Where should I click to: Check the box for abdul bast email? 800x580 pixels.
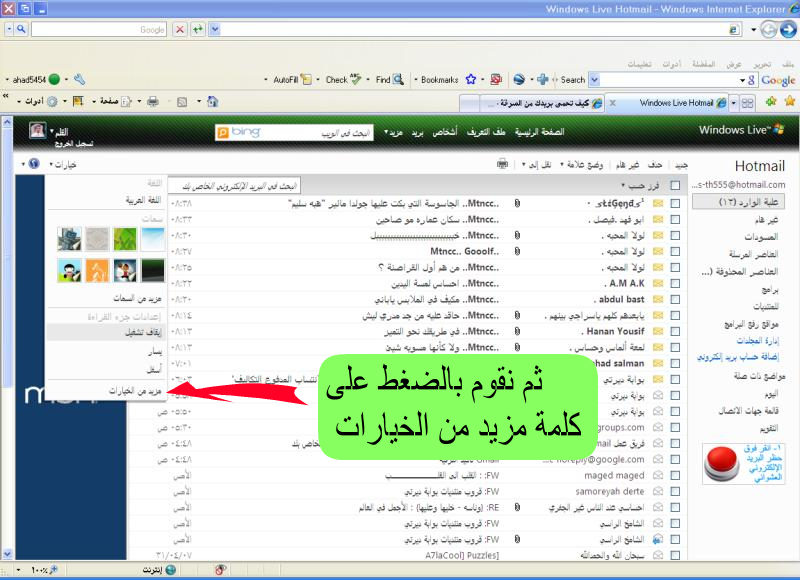click(x=675, y=299)
